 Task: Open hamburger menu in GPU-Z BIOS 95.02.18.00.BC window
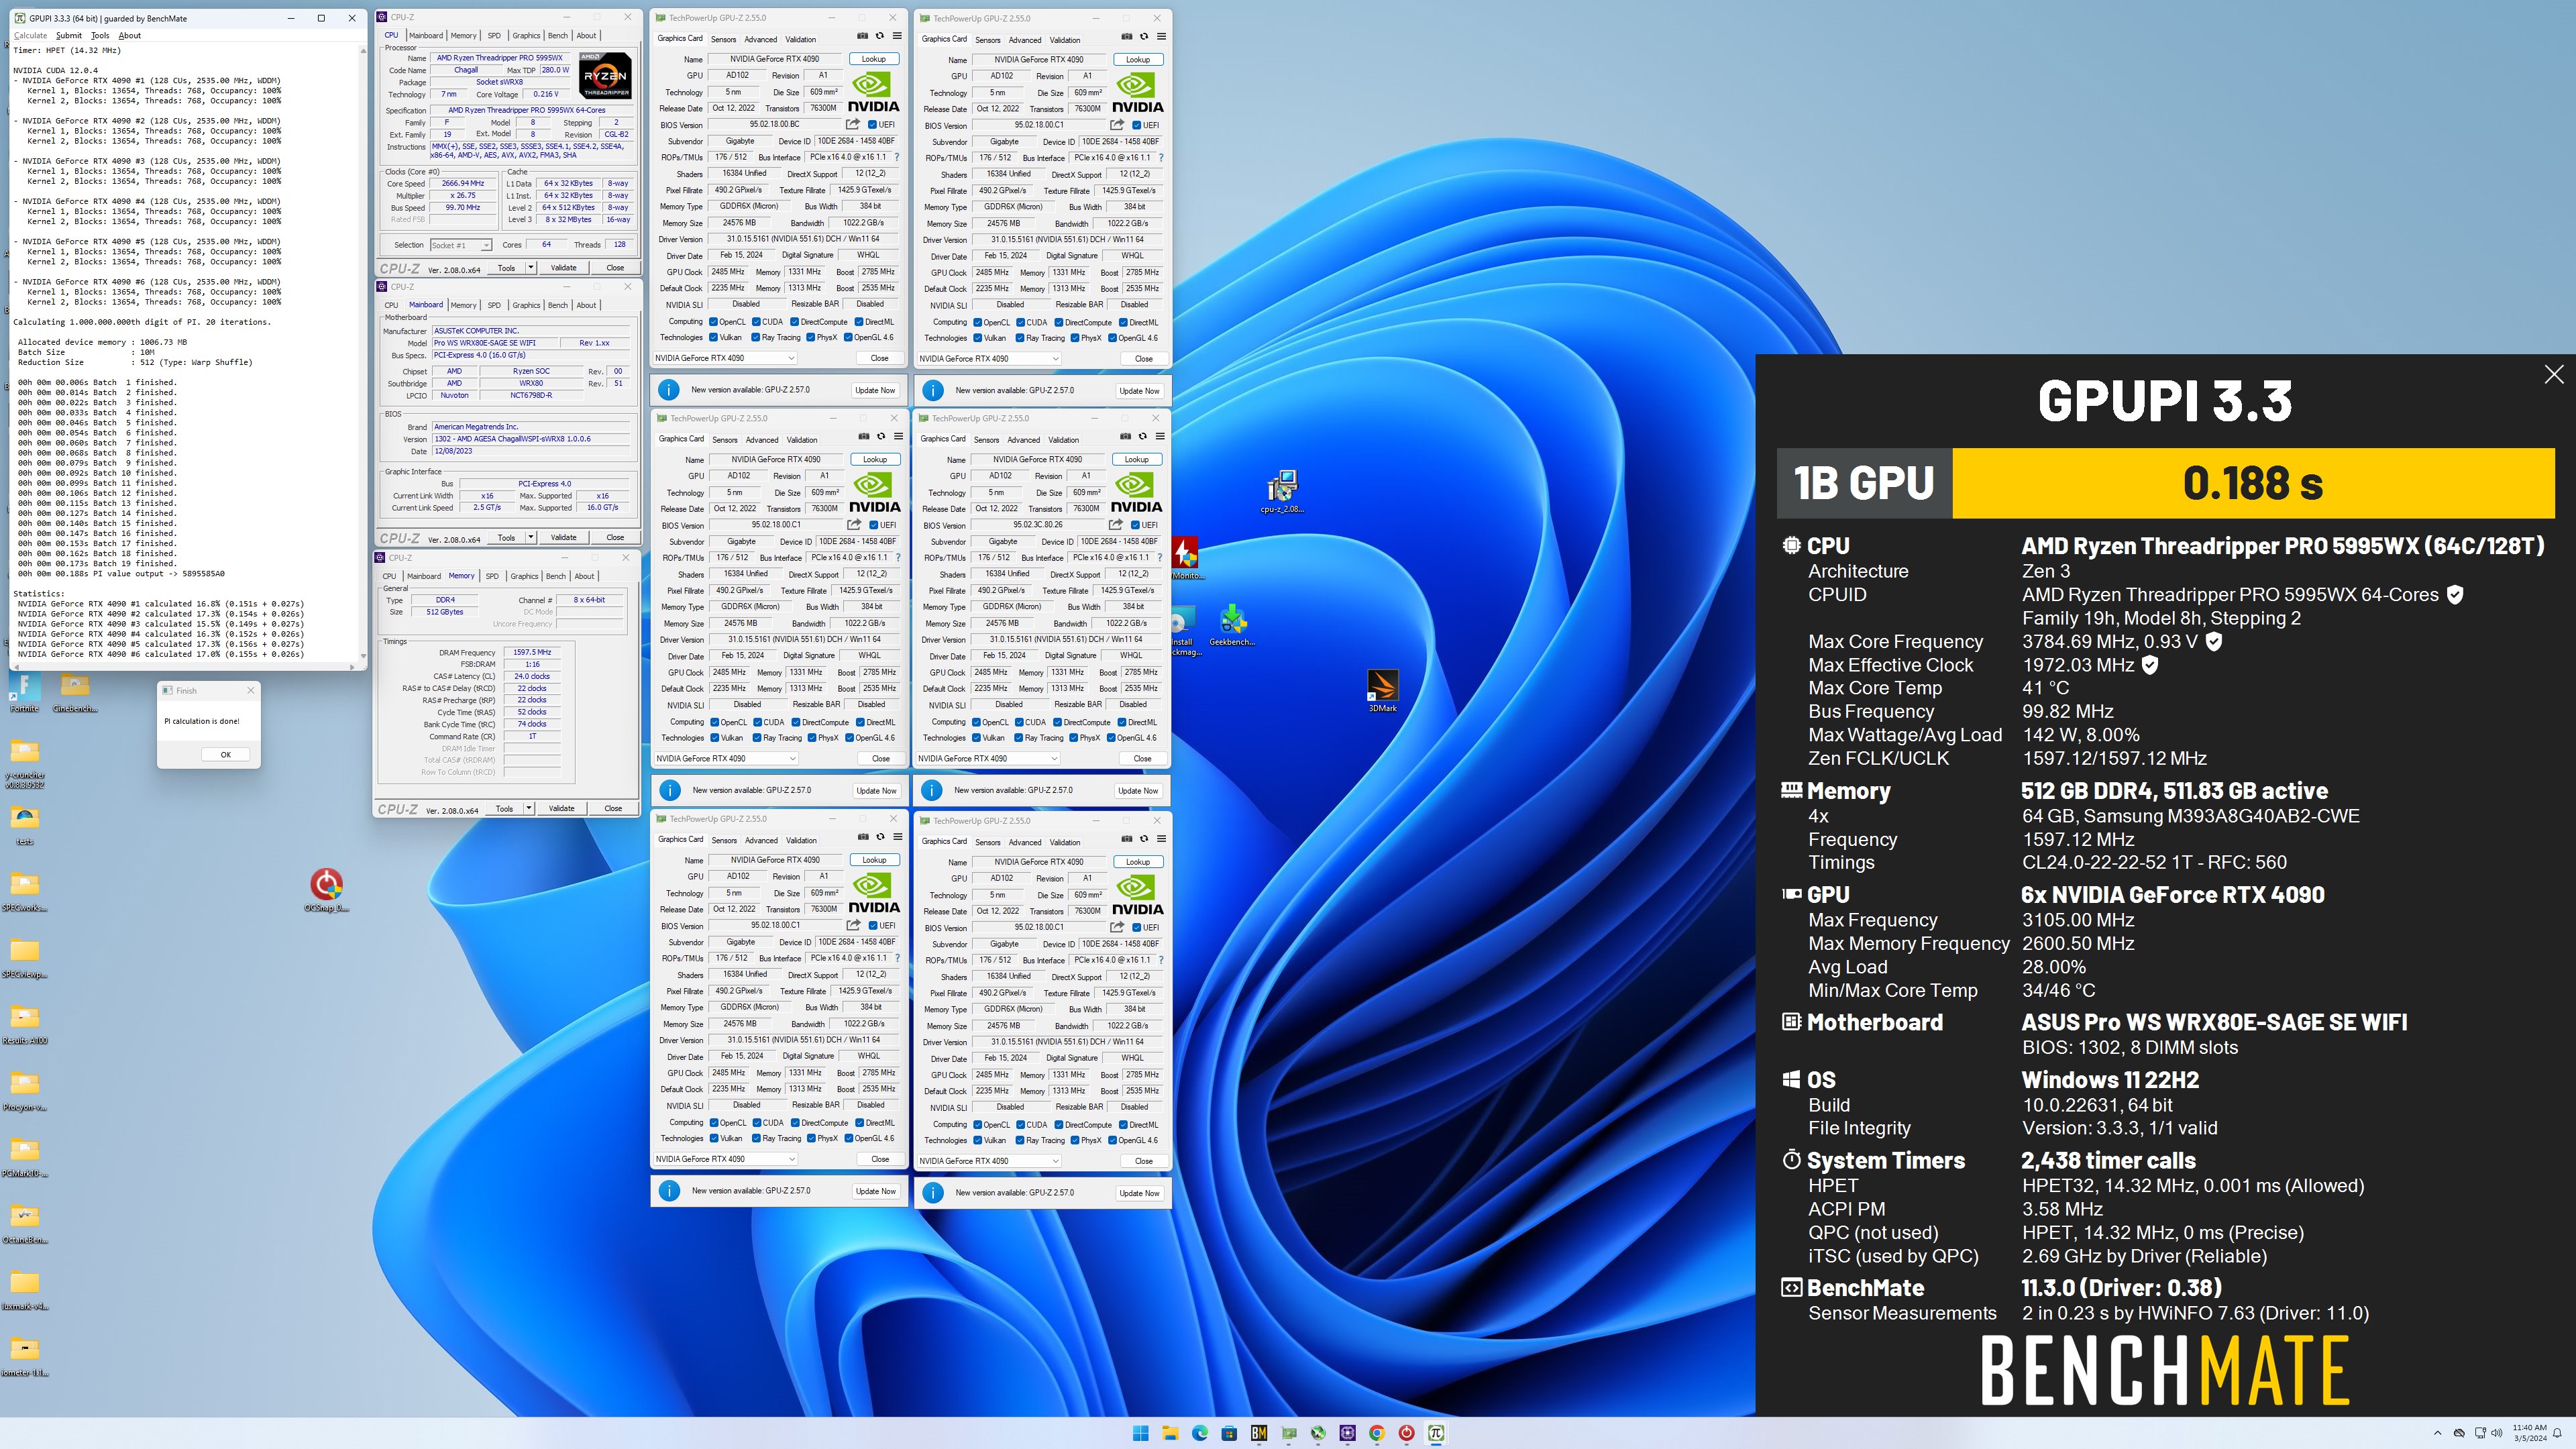[897, 36]
